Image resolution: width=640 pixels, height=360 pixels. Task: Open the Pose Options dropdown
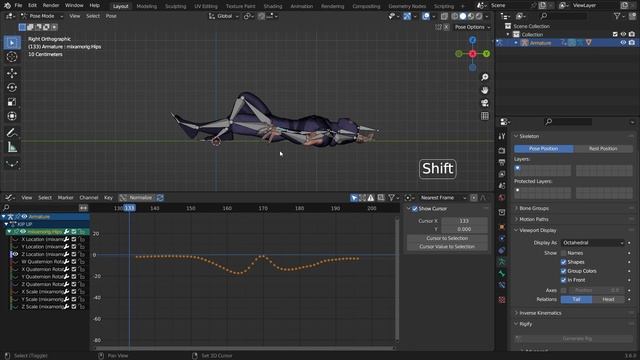[472, 27]
